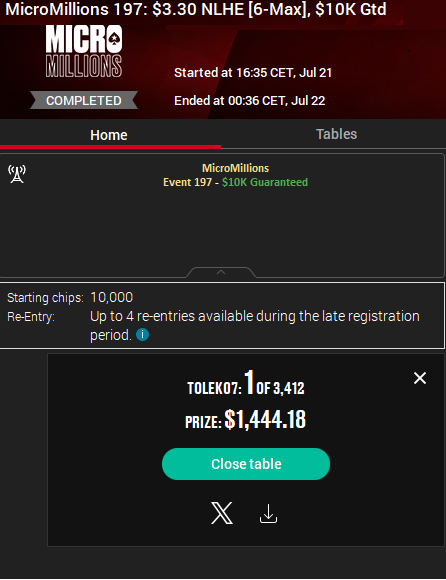Dismiss the result popup with X
Image resolution: width=446 pixels, height=580 pixels.
tap(420, 378)
